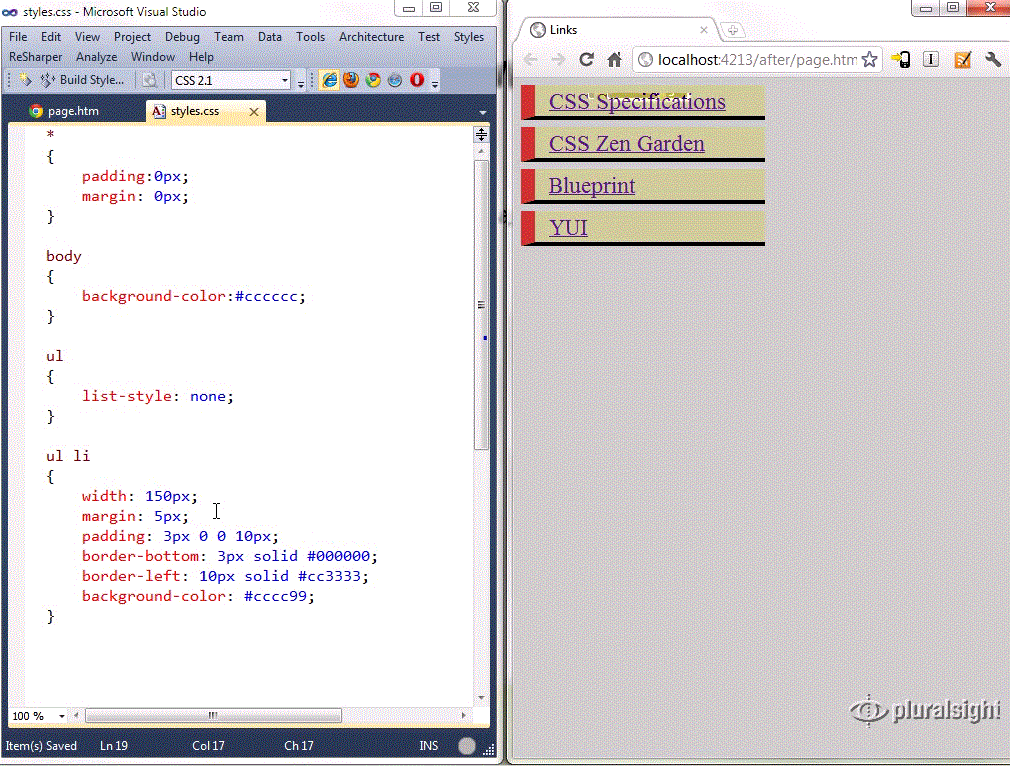Open the 100% zoom dropdown

62,716
